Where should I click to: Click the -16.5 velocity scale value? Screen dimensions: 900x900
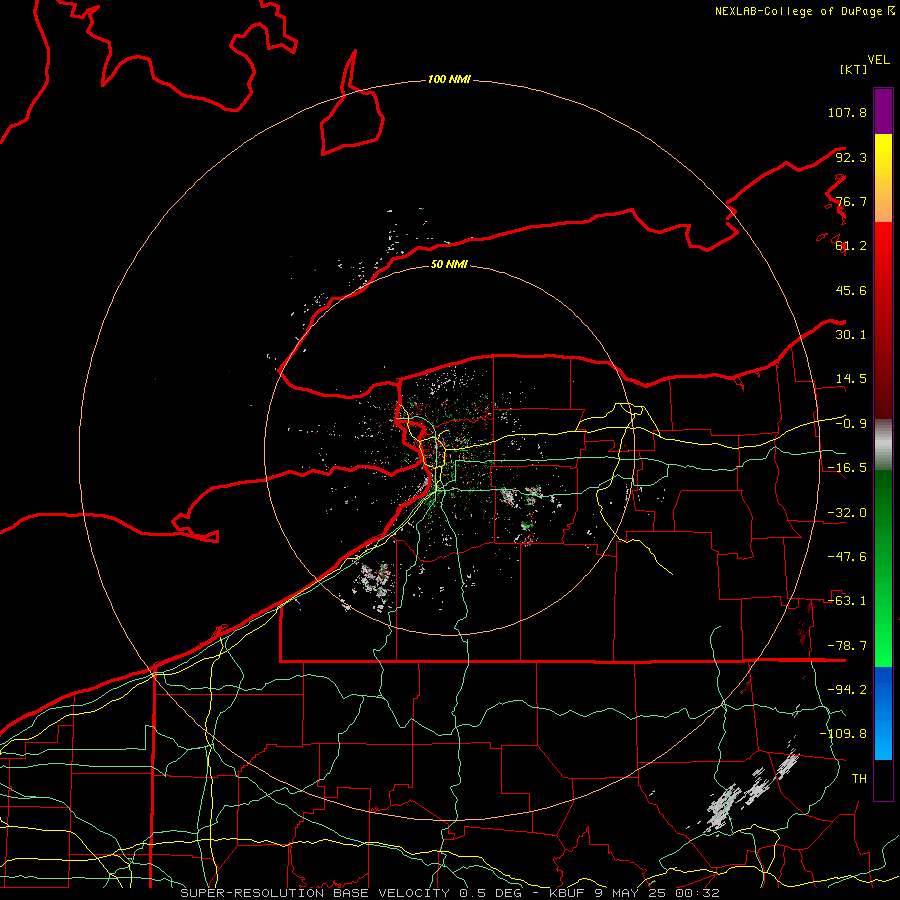click(x=847, y=468)
